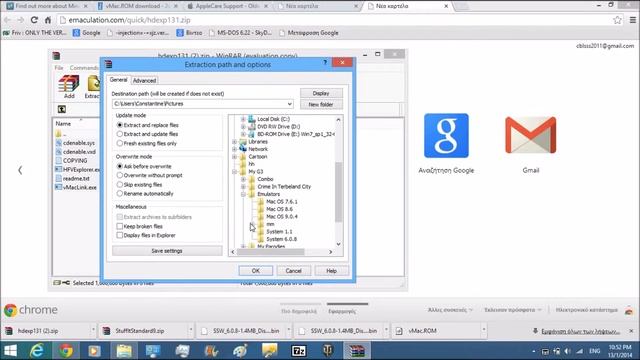The height and width of the screenshot is (360, 640).
Task: Expand the Libraries node
Action: click(x=235, y=142)
